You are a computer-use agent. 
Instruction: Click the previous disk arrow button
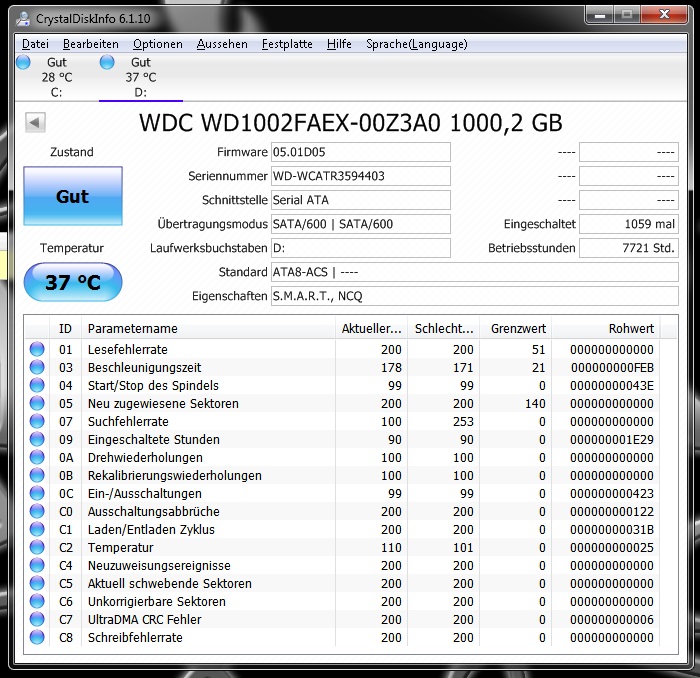point(35,122)
